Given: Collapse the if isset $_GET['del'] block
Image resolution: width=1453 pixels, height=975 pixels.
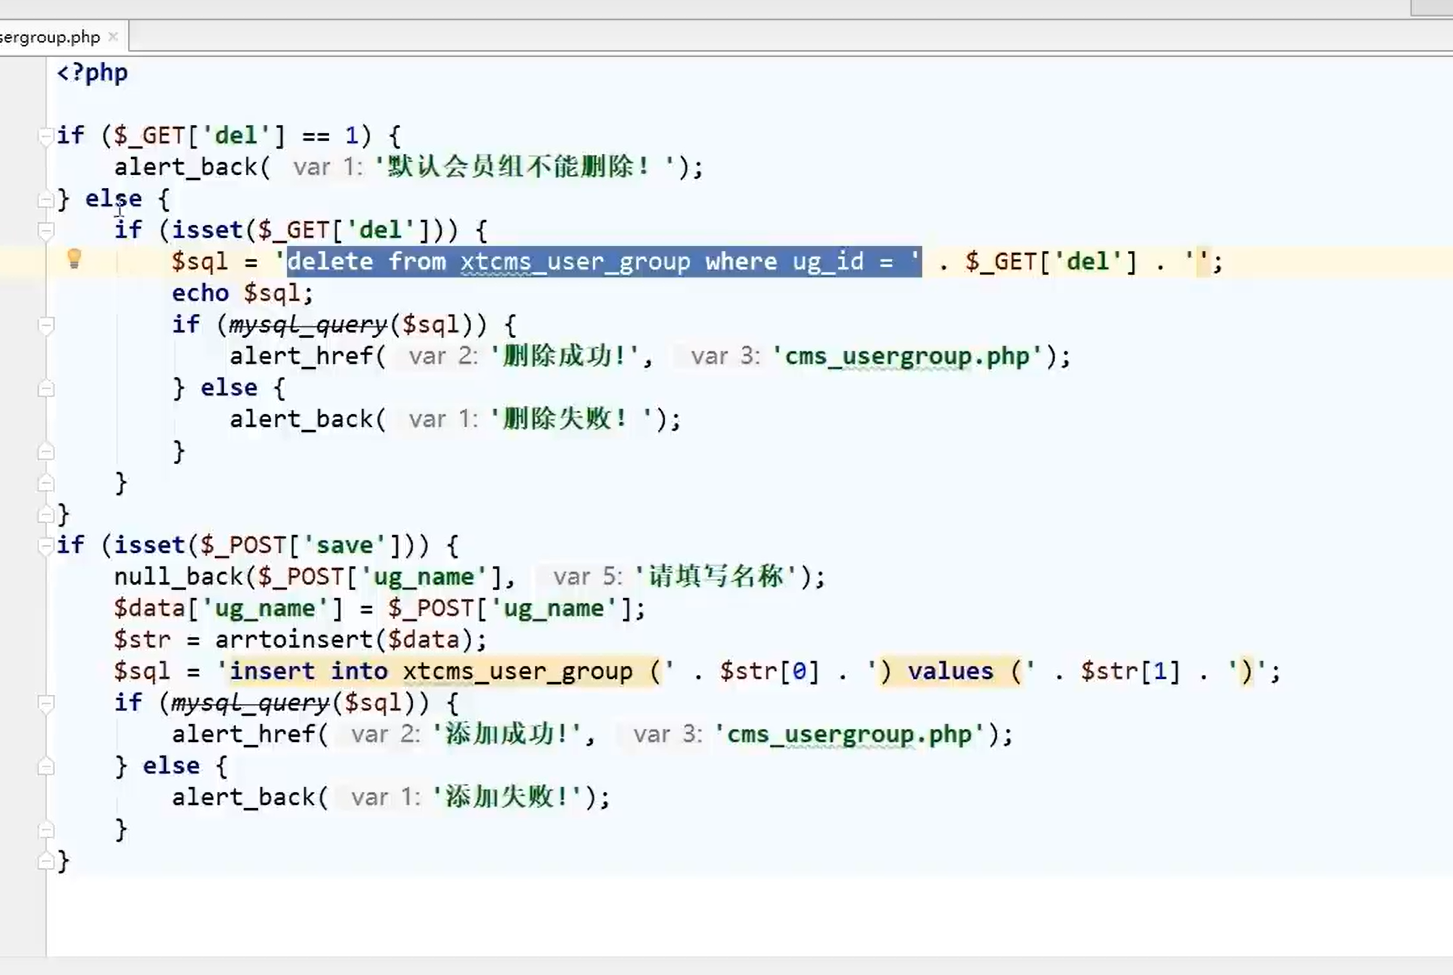Looking at the screenshot, I should pyautogui.click(x=46, y=231).
